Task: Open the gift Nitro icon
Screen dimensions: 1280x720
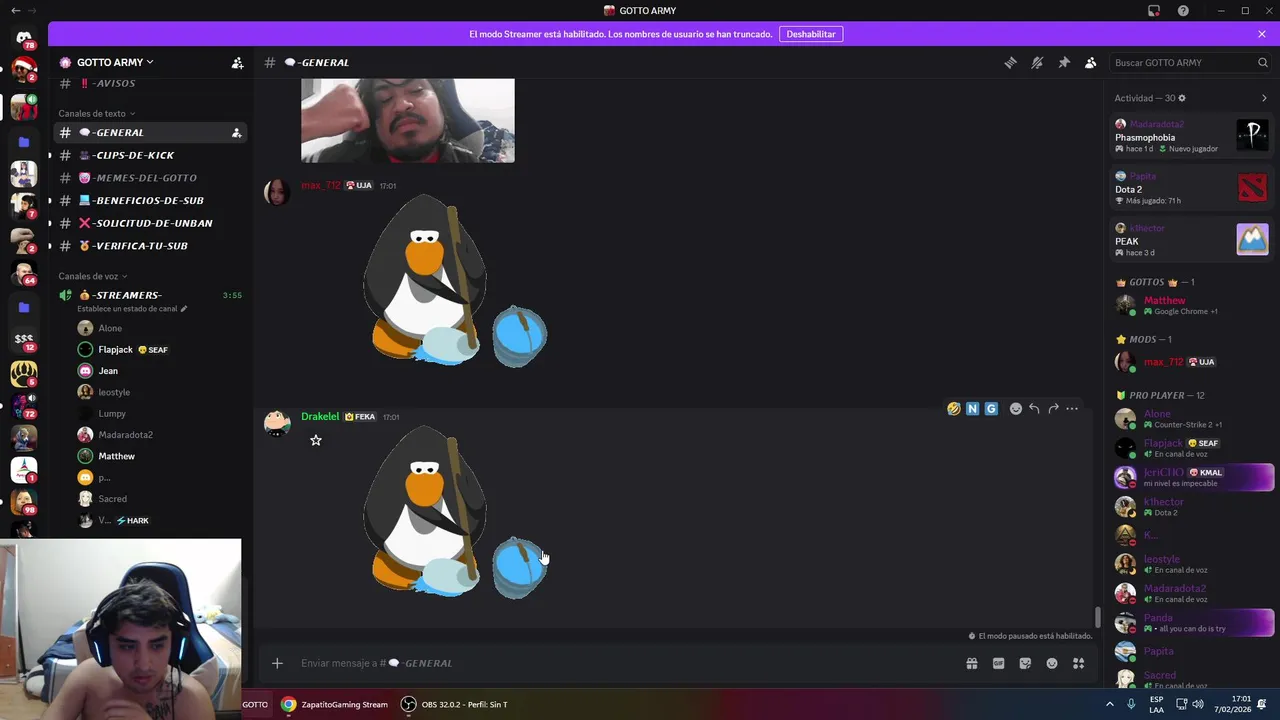Action: click(x=971, y=663)
